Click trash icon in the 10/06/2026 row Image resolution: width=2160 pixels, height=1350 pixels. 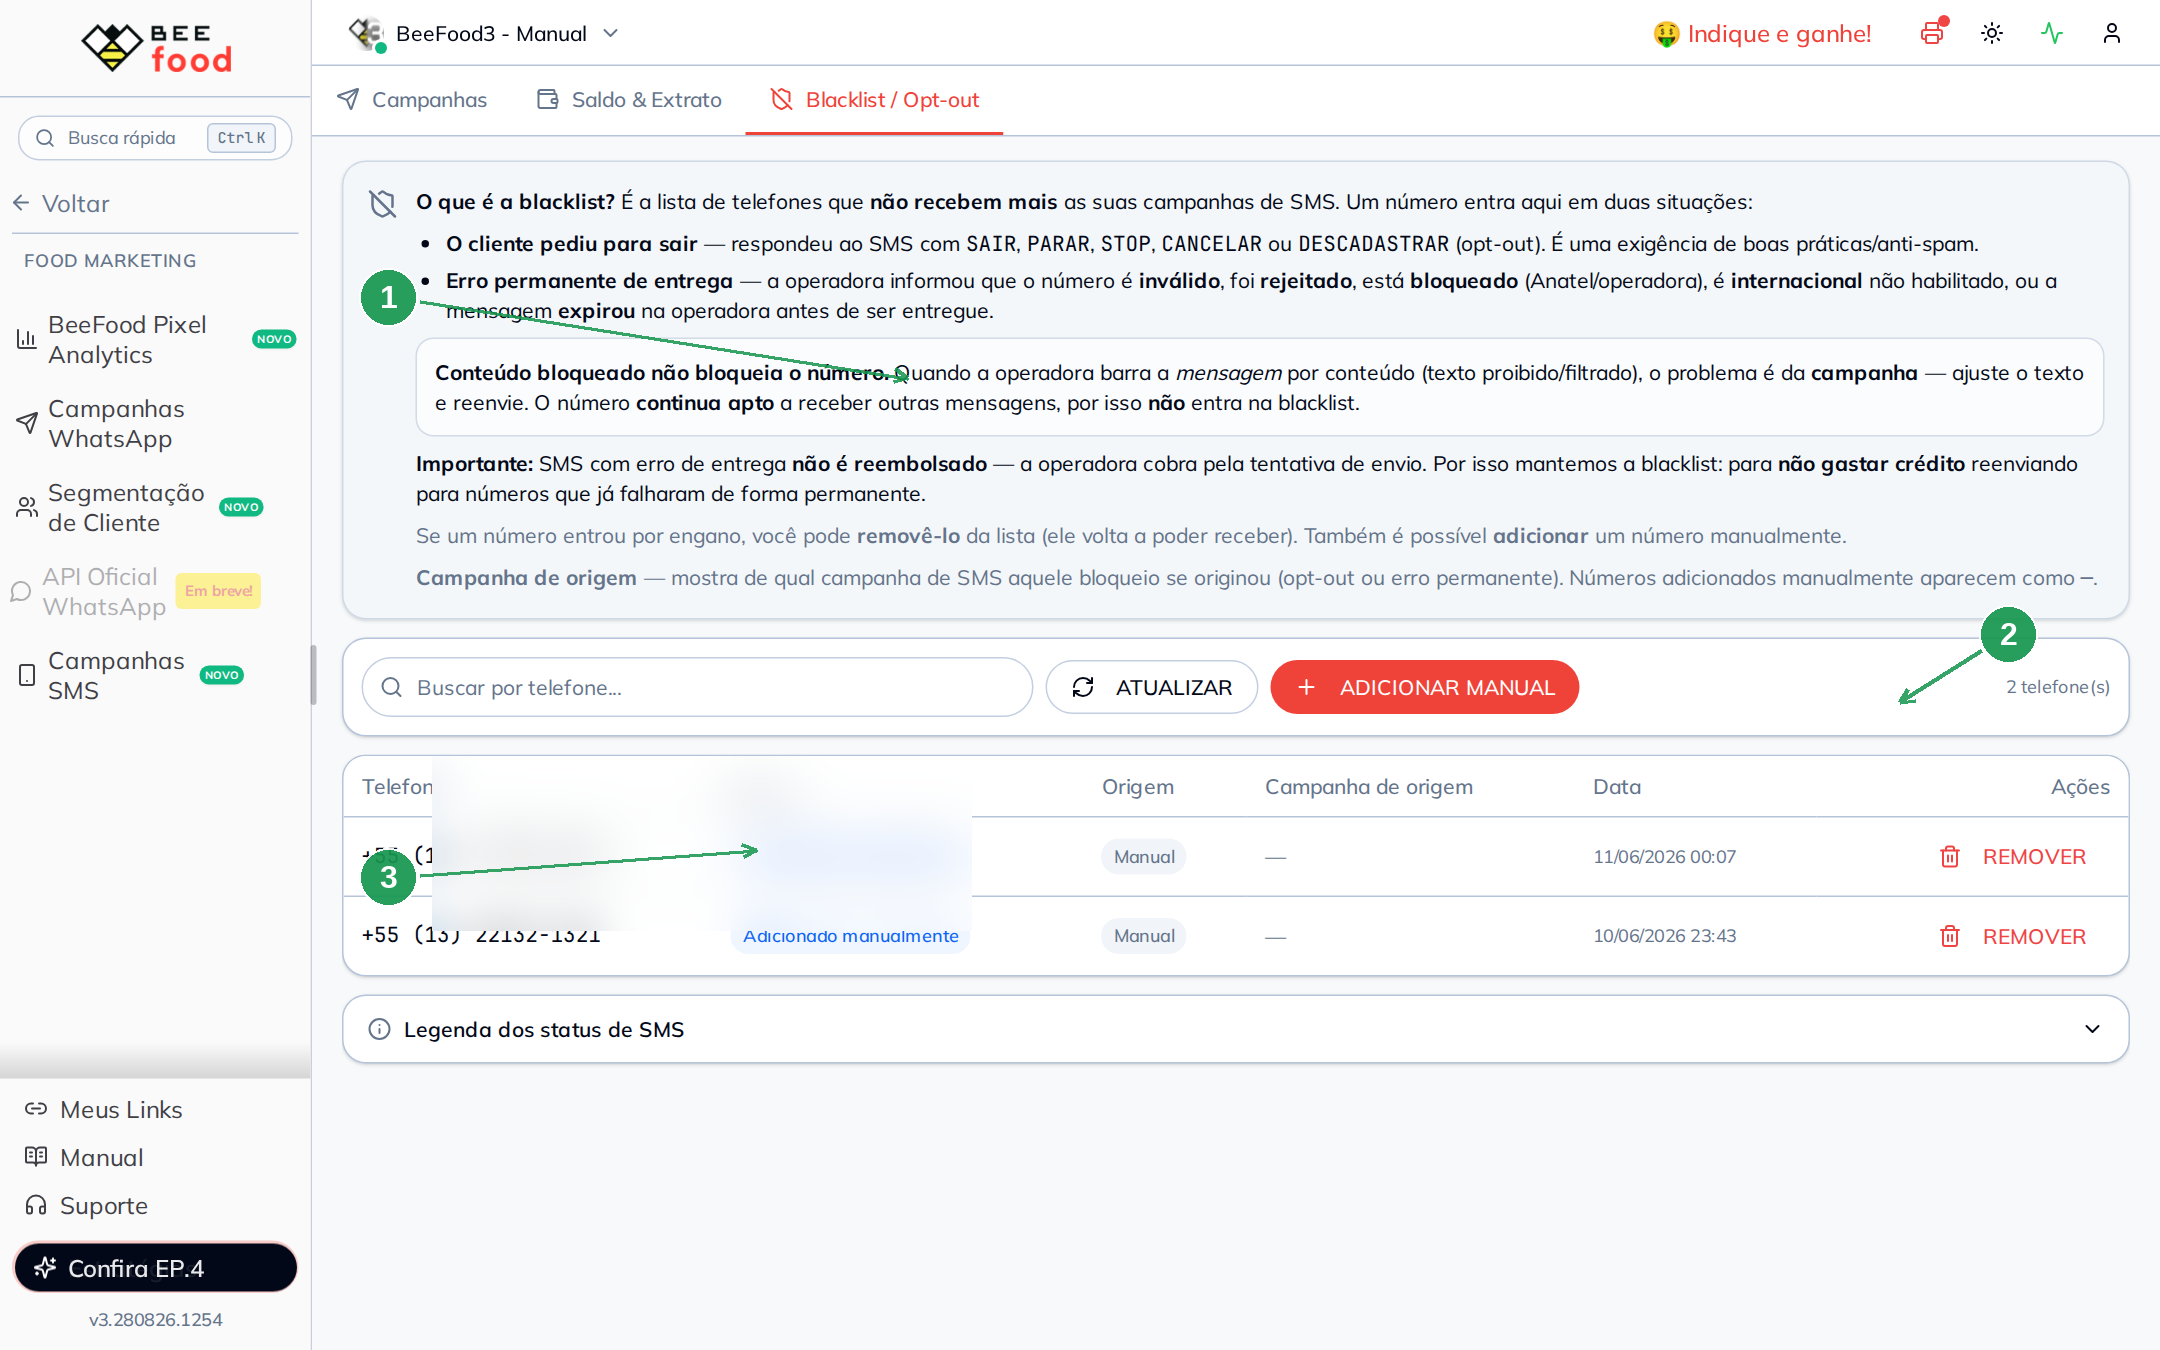coord(1949,937)
